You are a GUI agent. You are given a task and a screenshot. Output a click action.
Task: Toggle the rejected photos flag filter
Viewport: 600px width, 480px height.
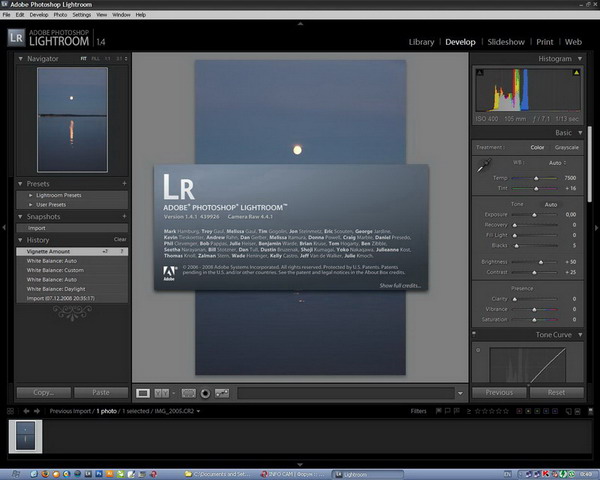click(456, 411)
